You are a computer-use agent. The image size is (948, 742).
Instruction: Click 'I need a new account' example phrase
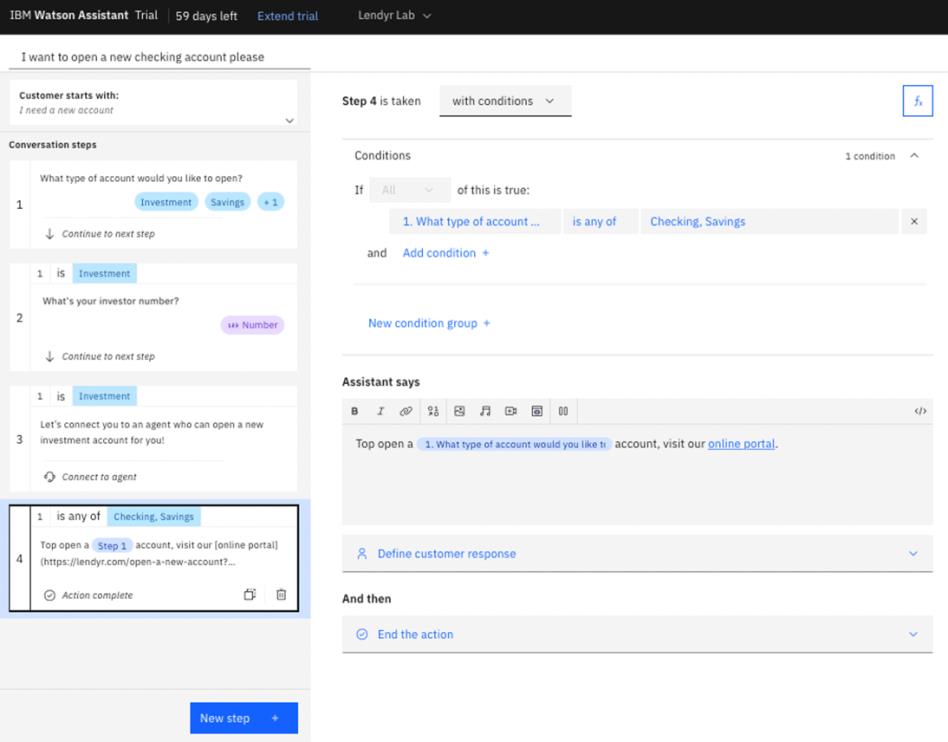[x=66, y=110]
